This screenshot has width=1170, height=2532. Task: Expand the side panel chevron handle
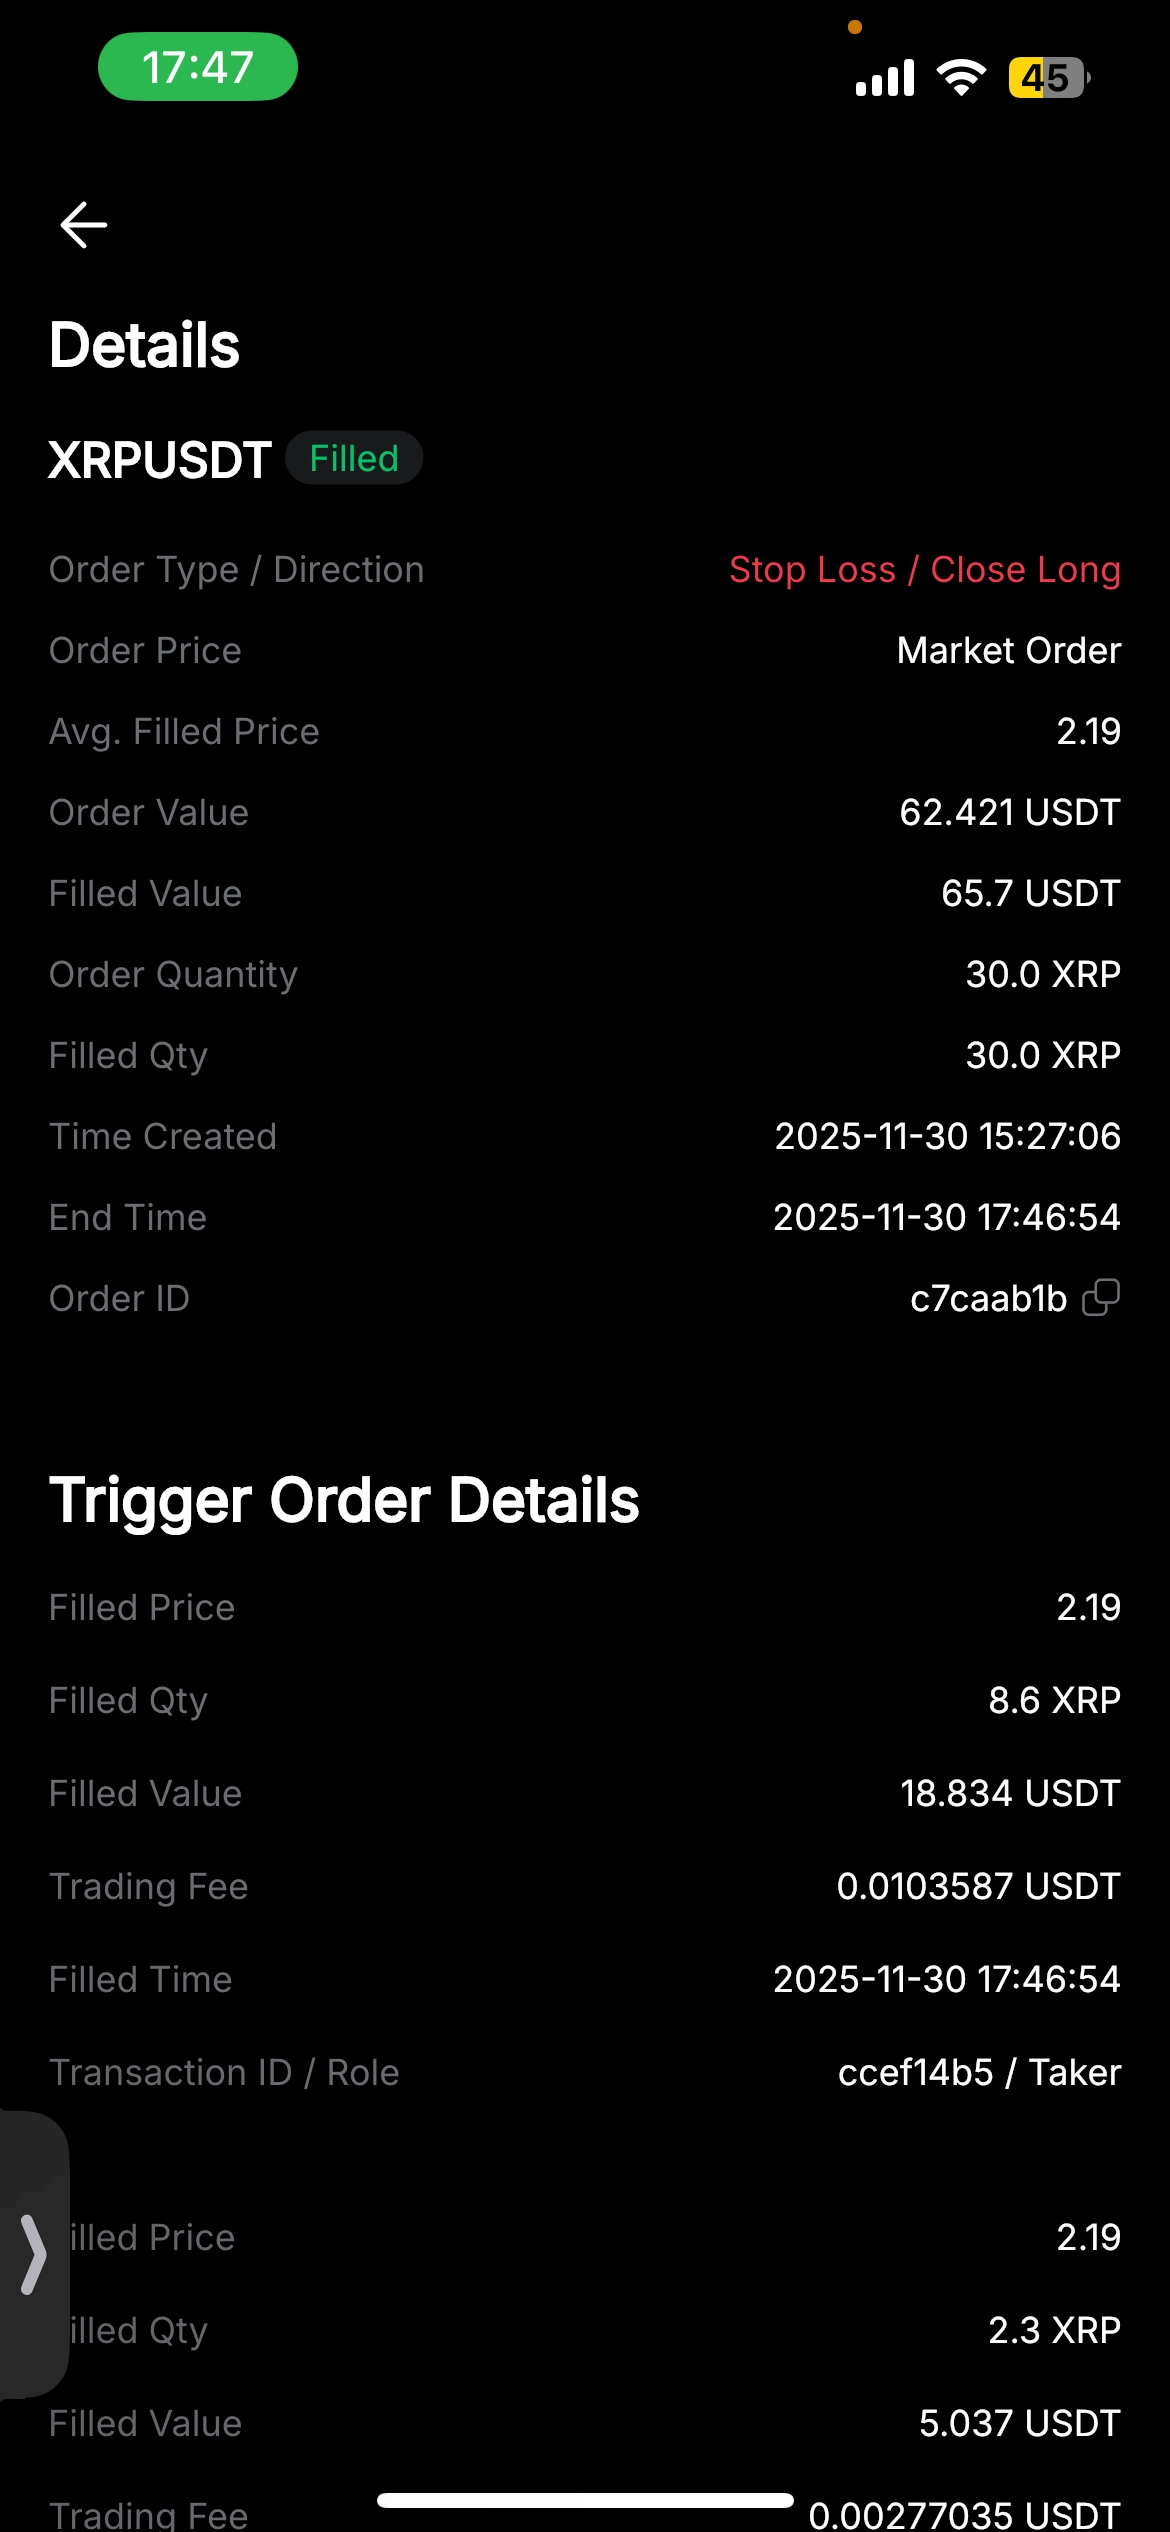click(x=34, y=2254)
